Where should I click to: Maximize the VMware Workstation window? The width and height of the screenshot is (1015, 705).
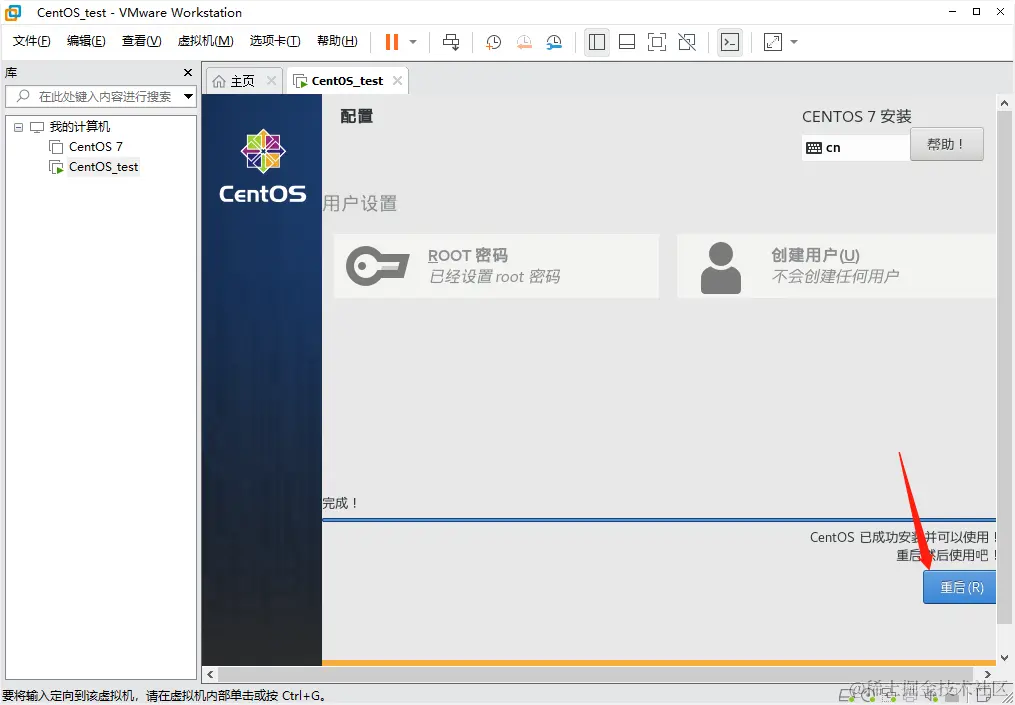(976, 12)
